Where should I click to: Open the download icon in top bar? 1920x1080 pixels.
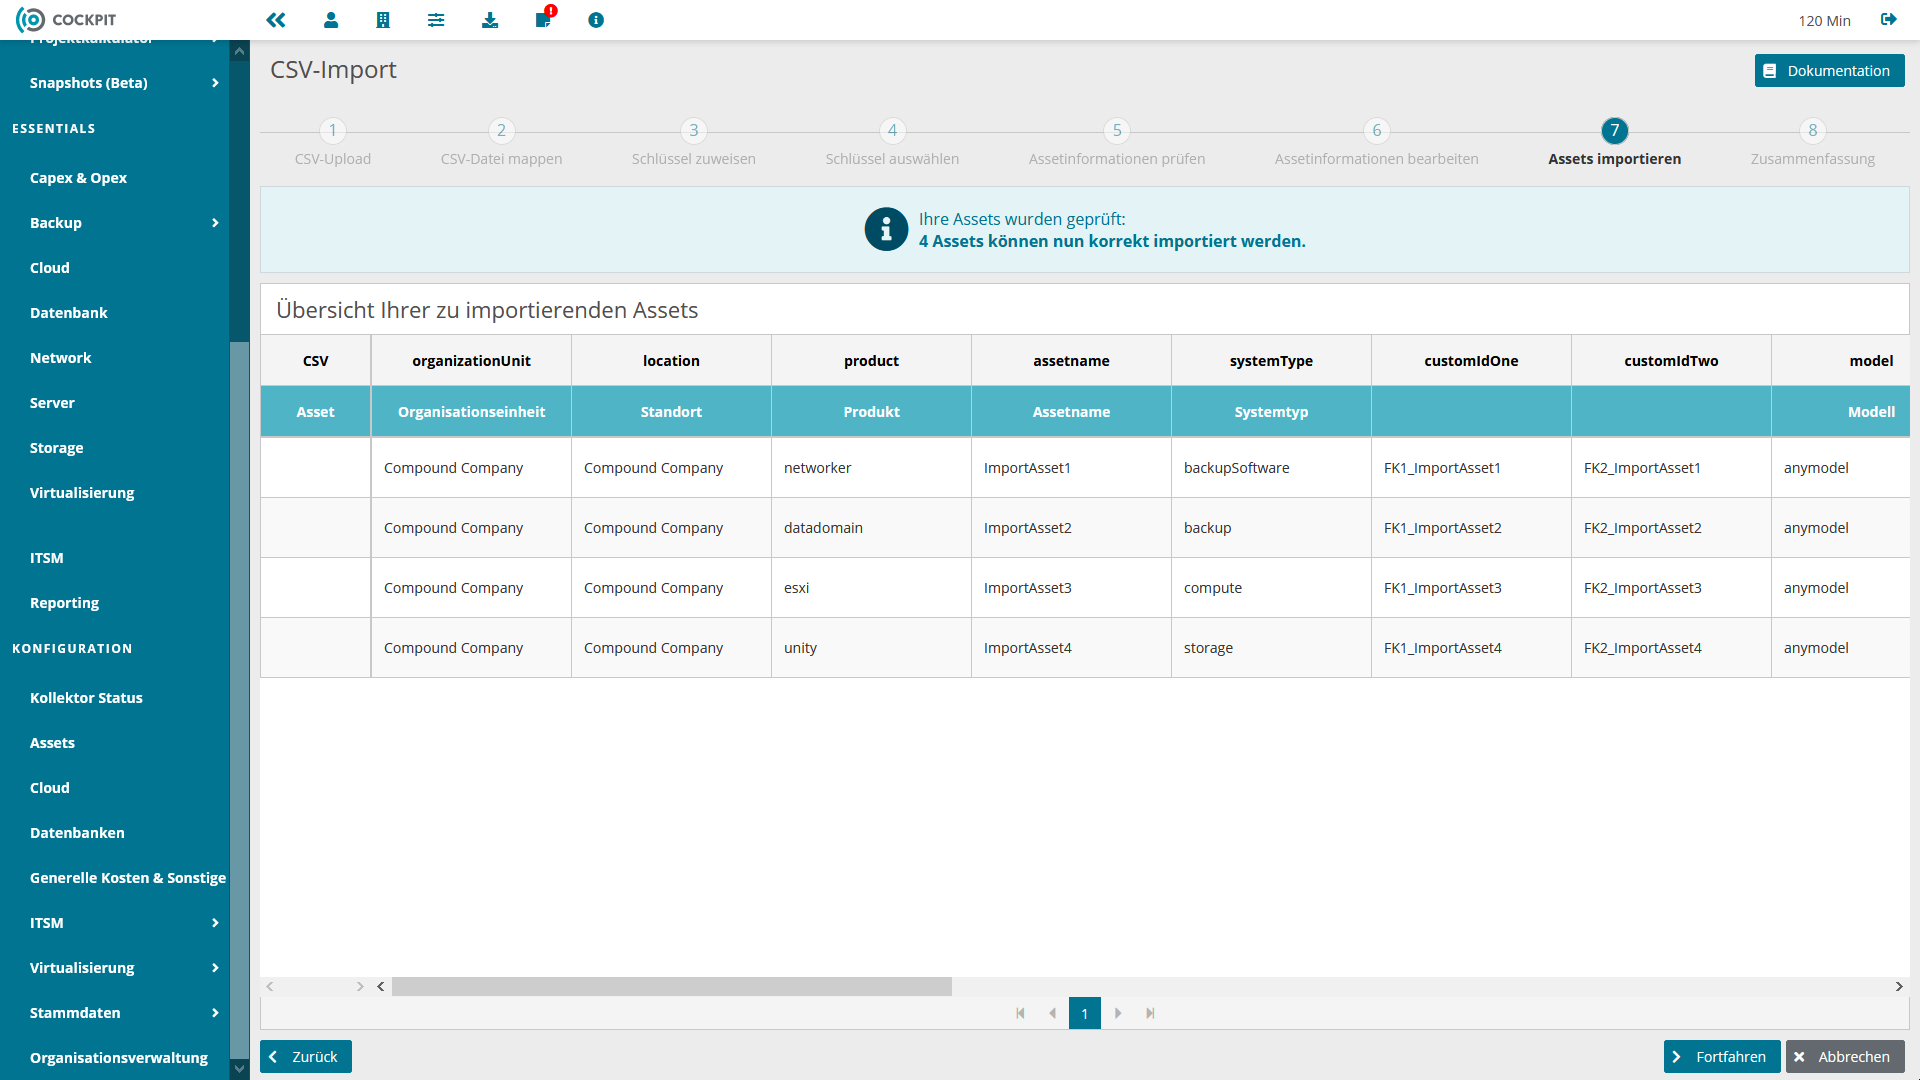[x=490, y=20]
